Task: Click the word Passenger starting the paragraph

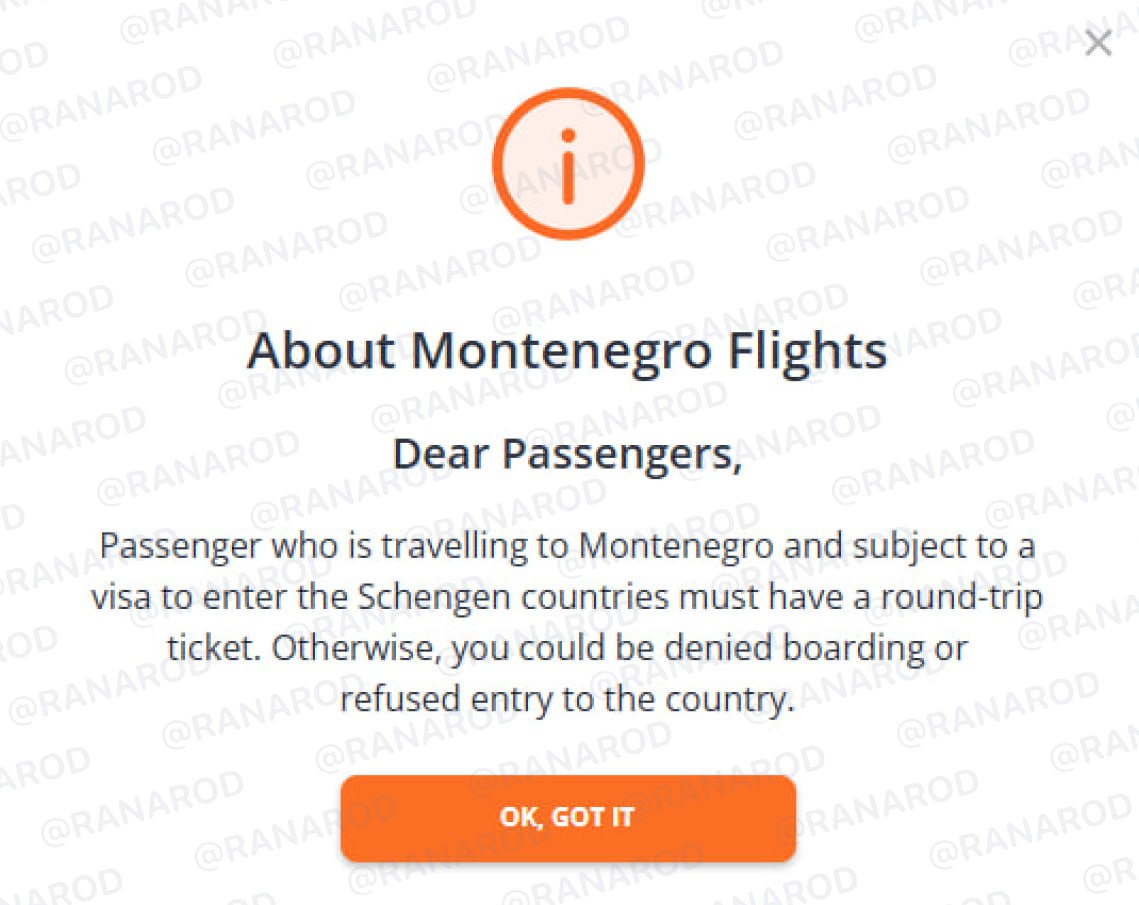Action: click(180, 547)
